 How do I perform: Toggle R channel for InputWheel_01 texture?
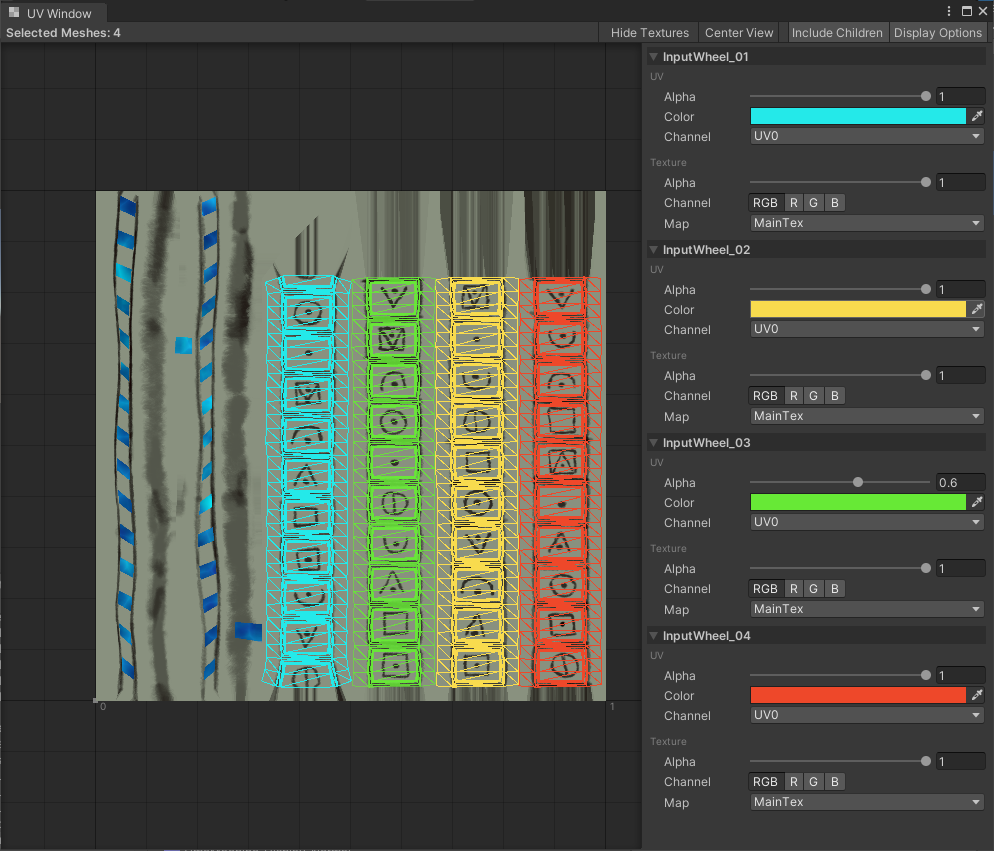pos(793,203)
